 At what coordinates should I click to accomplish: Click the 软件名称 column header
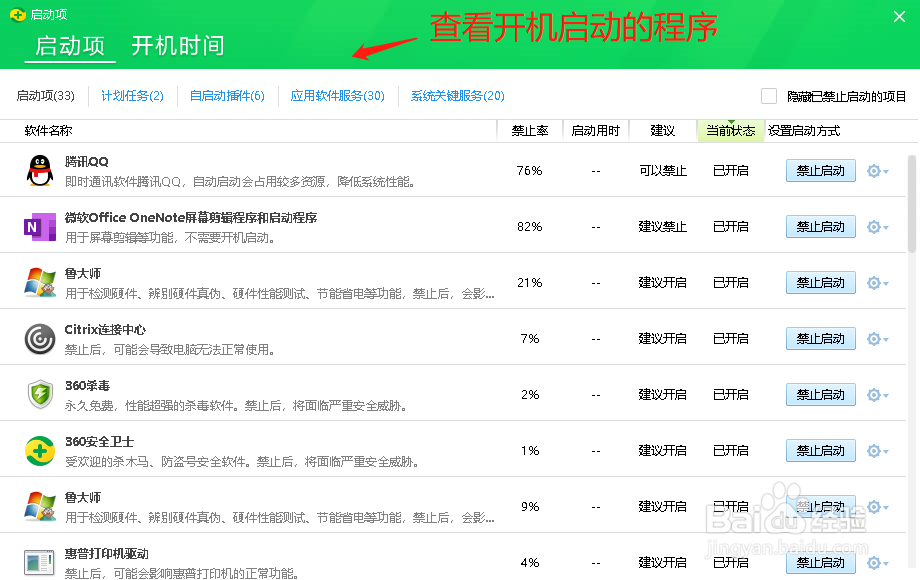point(48,131)
